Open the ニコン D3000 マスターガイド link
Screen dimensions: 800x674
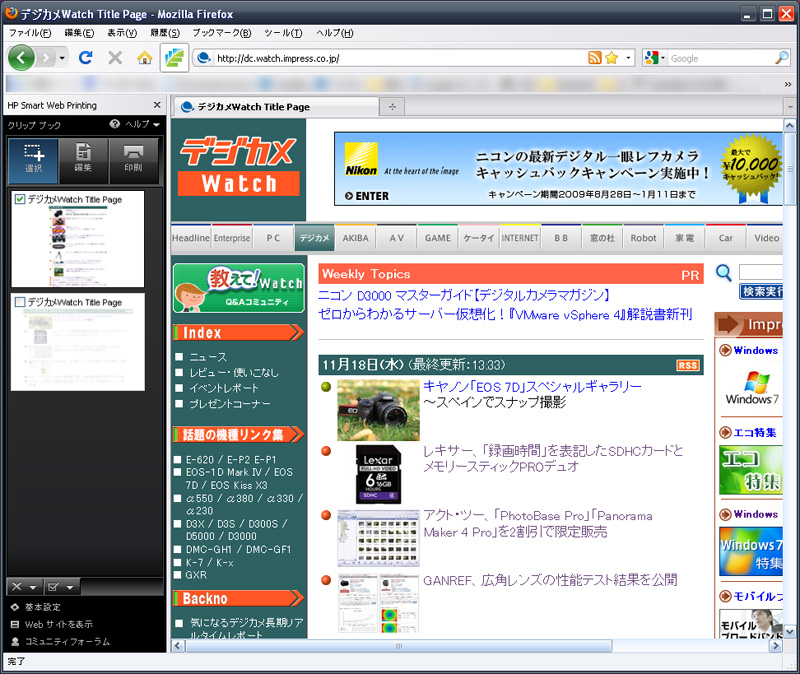pos(460,293)
